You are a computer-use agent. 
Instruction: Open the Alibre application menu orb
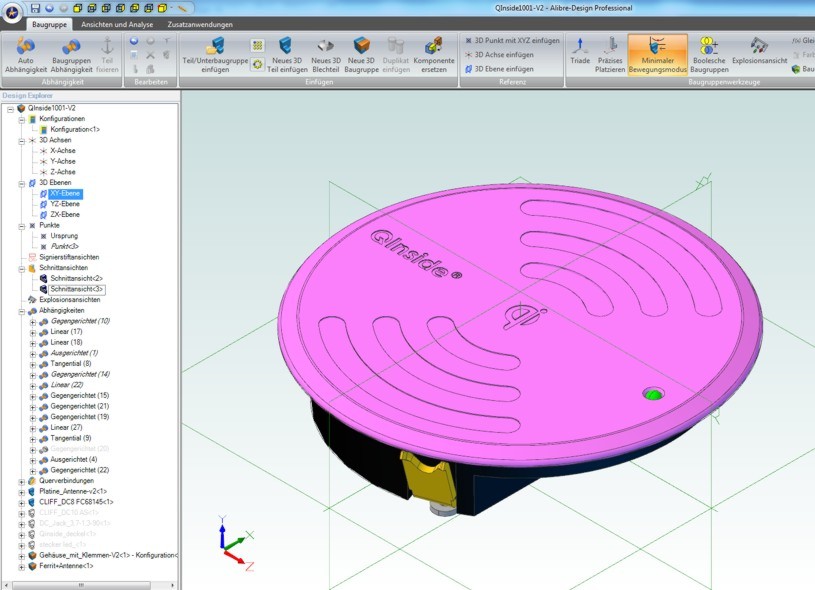pos(11,11)
